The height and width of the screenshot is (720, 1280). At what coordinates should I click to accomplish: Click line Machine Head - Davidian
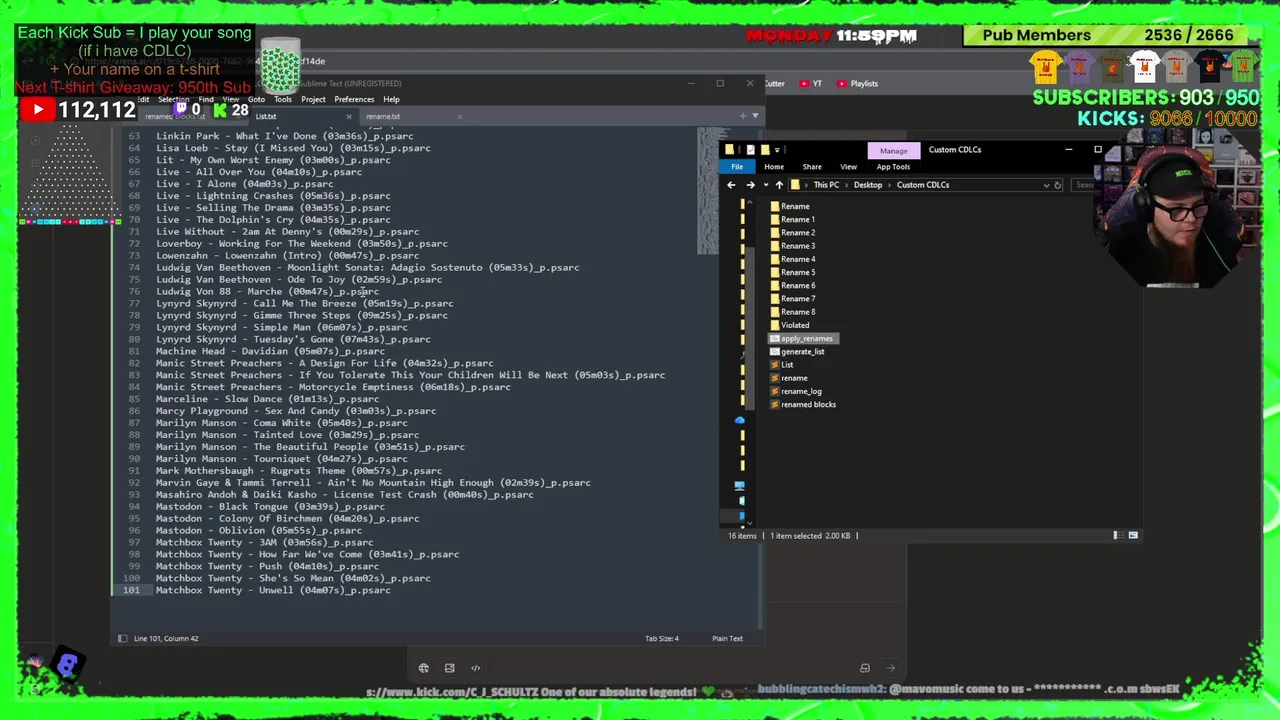270,351
